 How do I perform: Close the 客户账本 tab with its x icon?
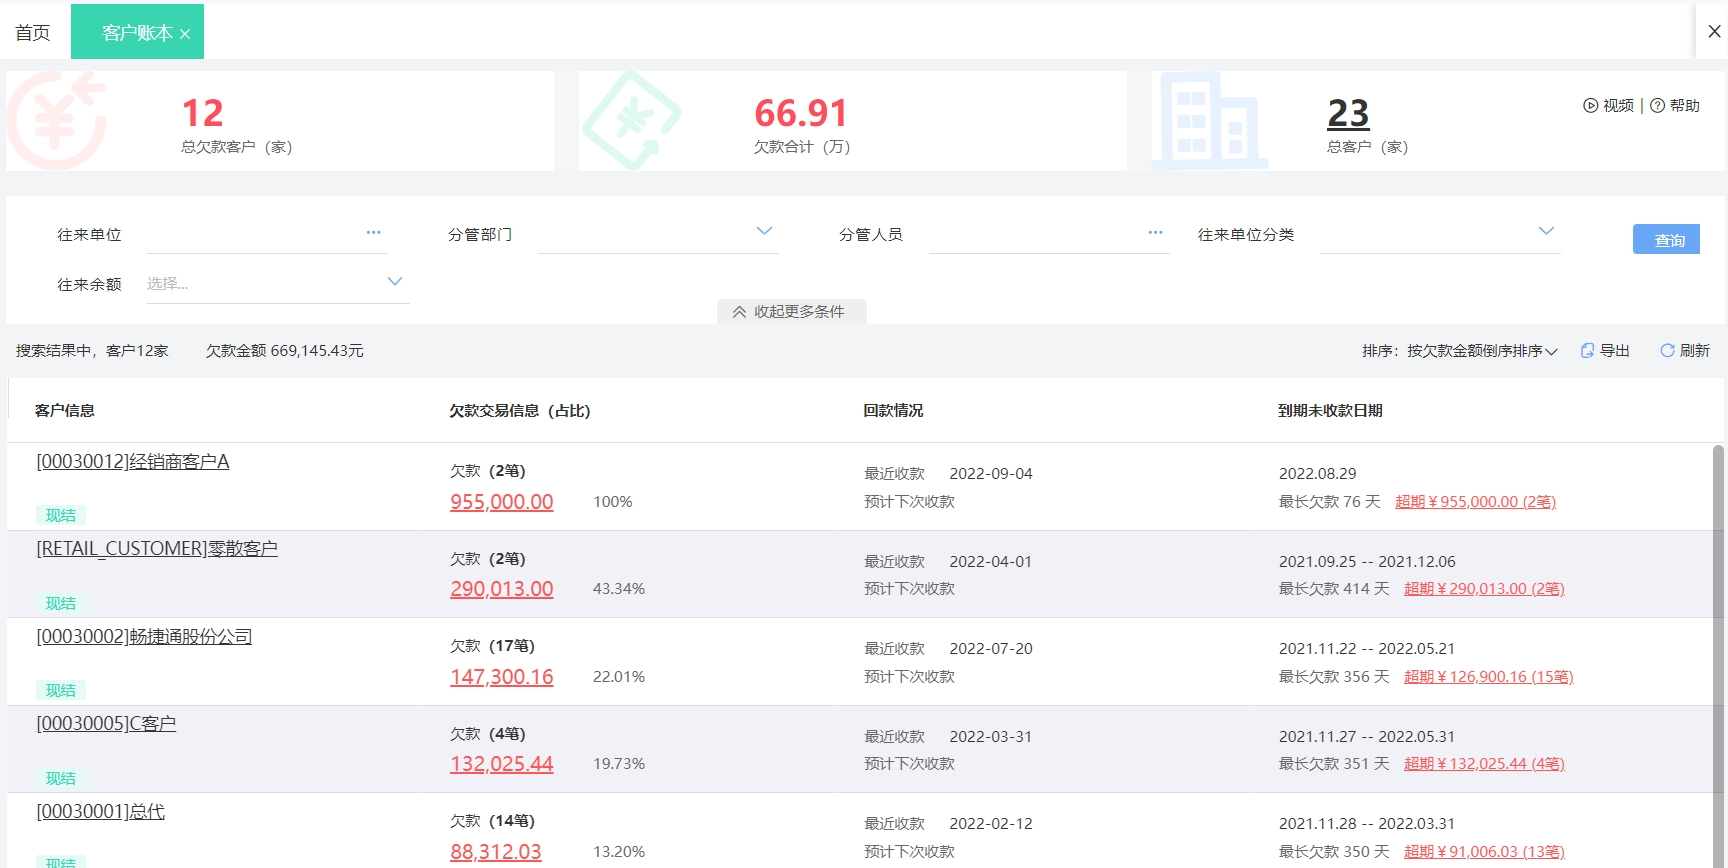pos(185,34)
